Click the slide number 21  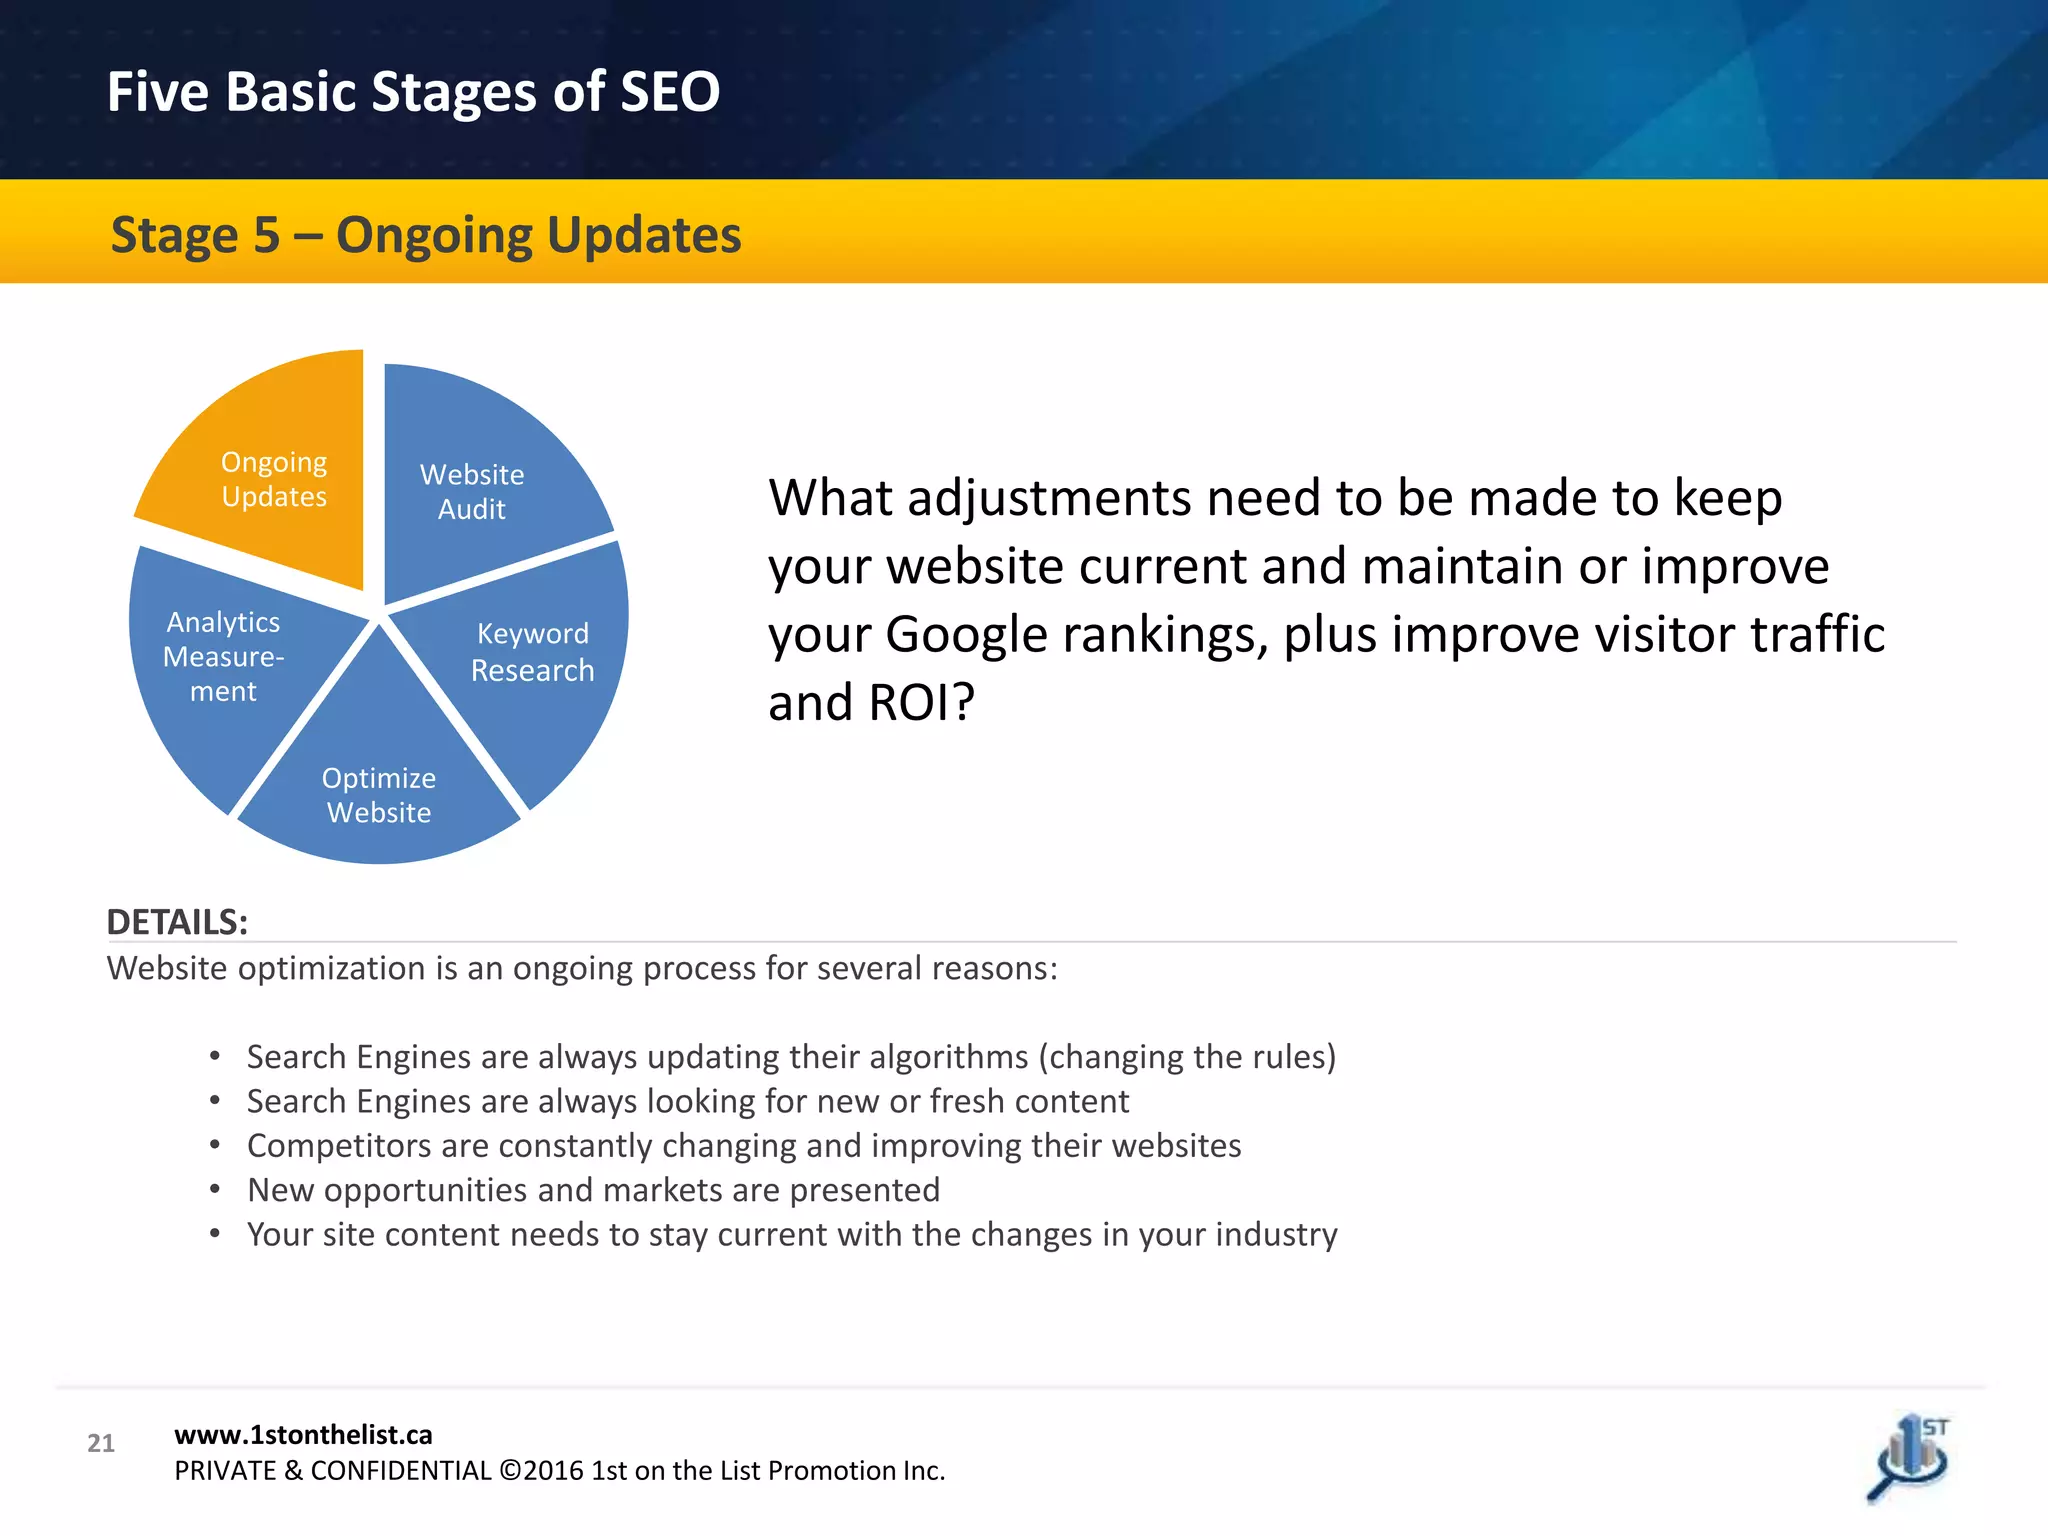pyautogui.click(x=101, y=1443)
